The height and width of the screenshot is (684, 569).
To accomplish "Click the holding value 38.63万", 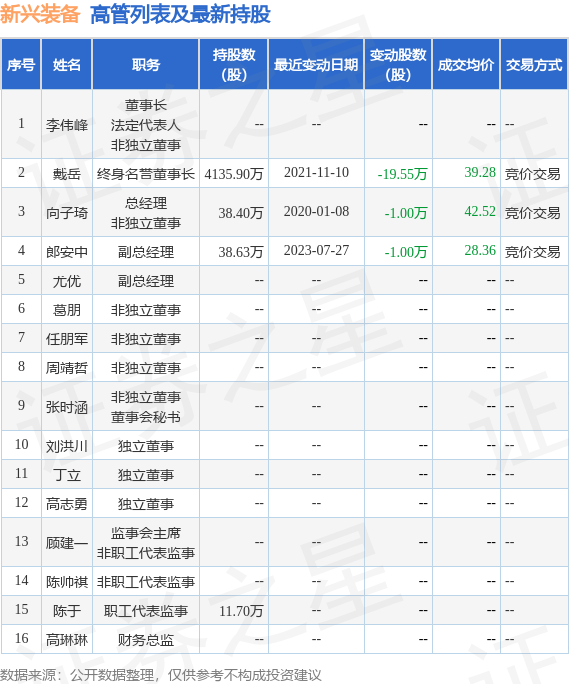I will [x=241, y=252].
